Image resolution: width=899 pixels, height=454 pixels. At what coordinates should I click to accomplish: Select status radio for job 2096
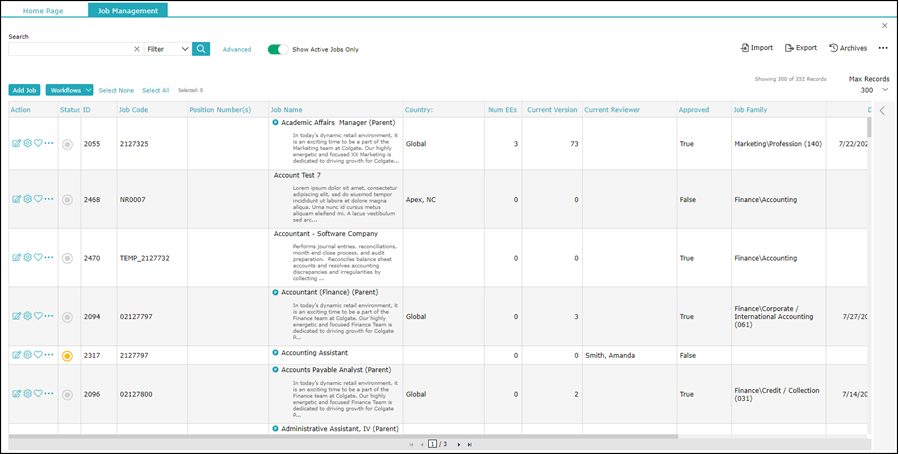coord(68,395)
